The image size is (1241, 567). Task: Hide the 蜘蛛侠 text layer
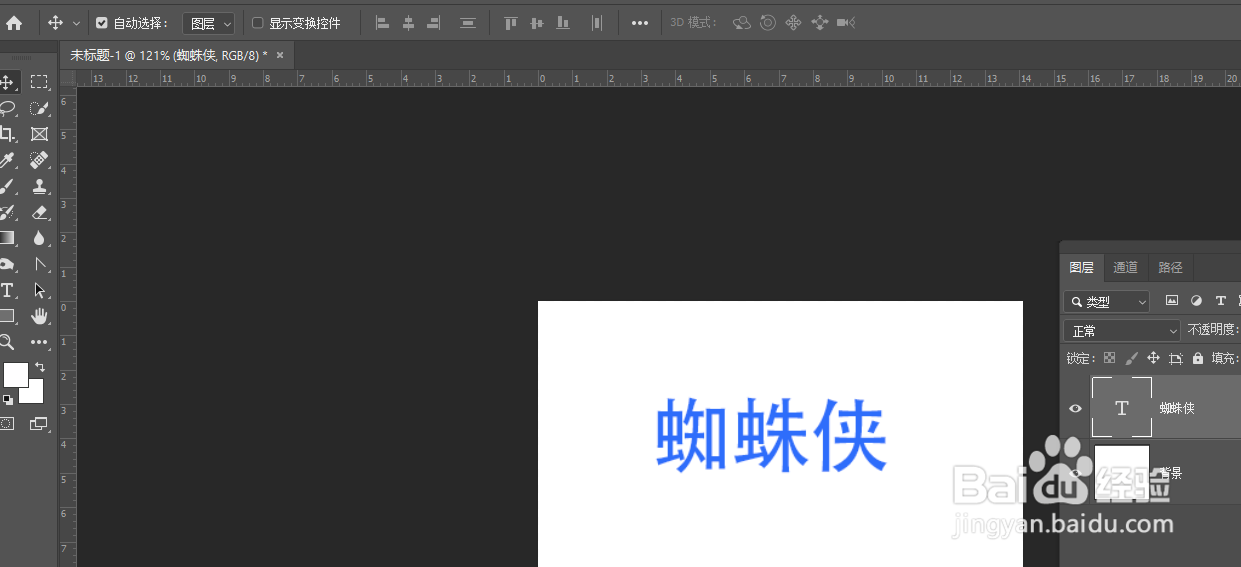click(x=1076, y=408)
